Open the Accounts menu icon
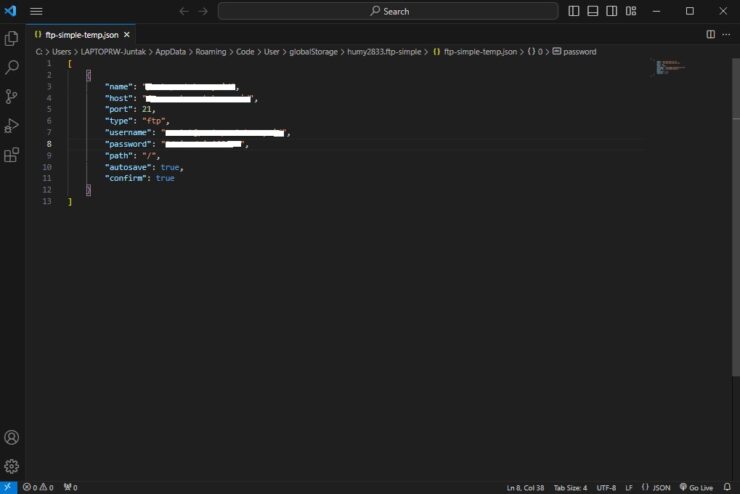Viewport: 740px width, 494px height. (11, 437)
